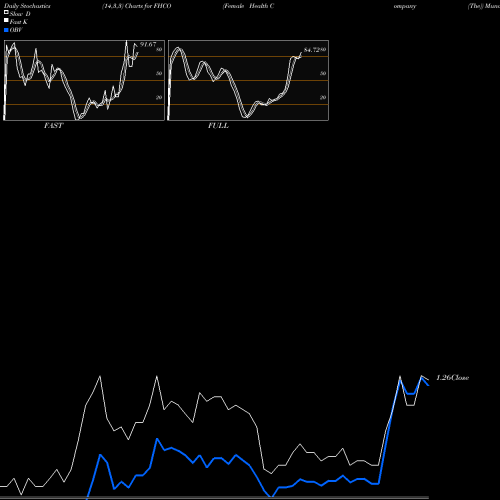Click the FAST chart label

click(53, 126)
